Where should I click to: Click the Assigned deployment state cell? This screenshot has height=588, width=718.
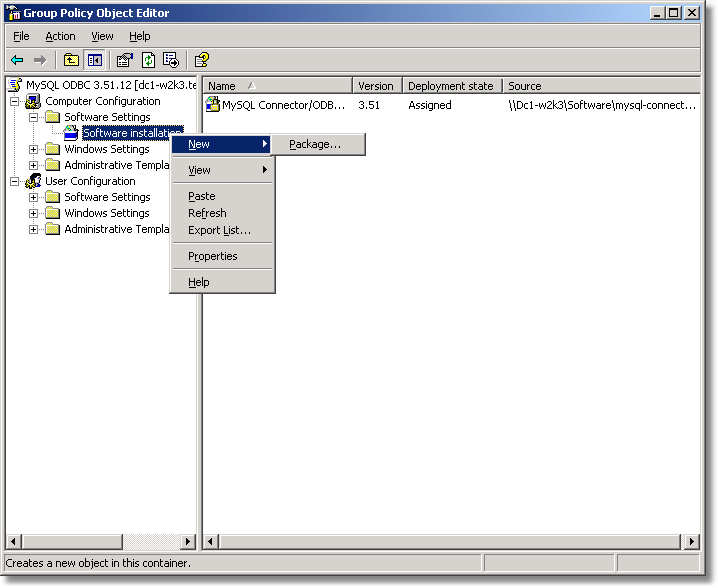click(x=430, y=105)
